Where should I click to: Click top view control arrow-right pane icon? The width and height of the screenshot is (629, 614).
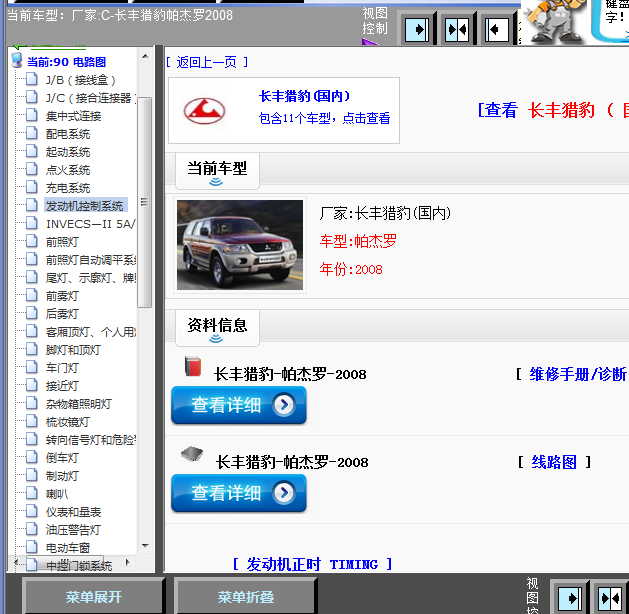pos(417,30)
